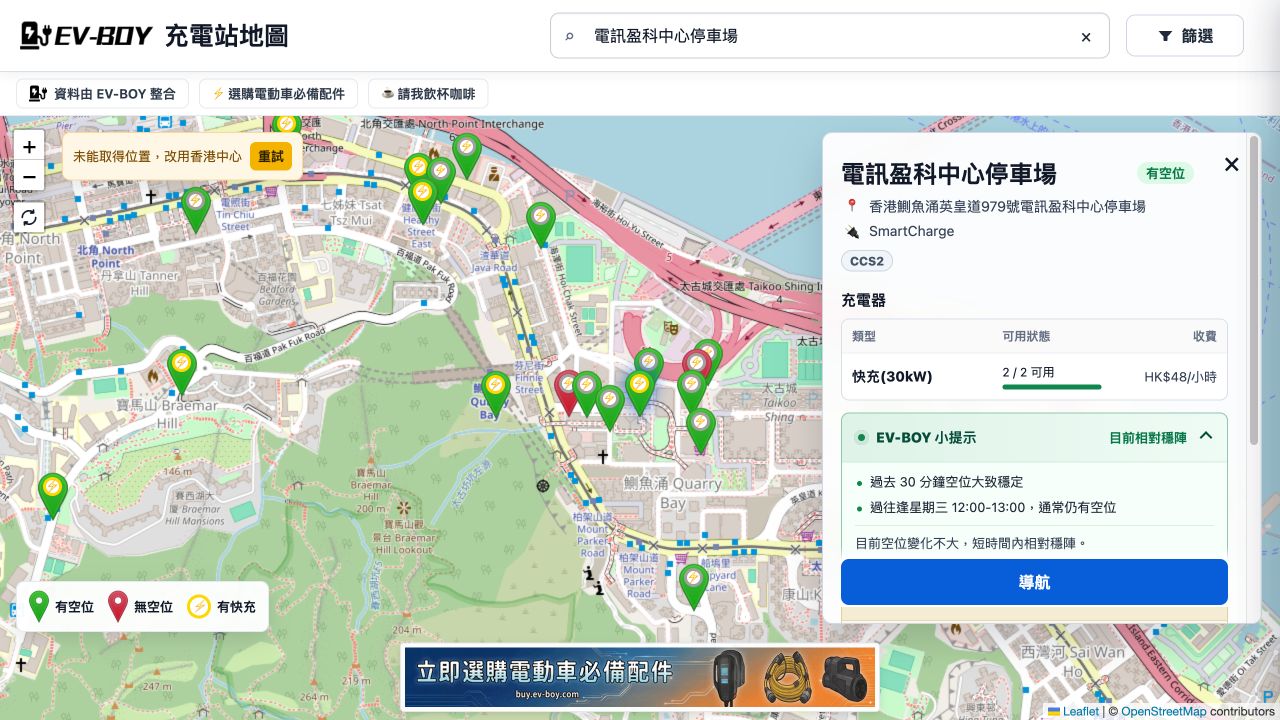
Task: Select the marker near Tin Chiu Street
Action: (196, 208)
